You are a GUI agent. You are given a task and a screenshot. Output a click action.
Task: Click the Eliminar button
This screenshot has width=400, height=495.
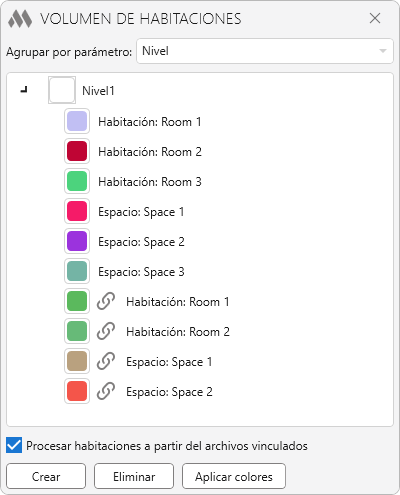[134, 476]
